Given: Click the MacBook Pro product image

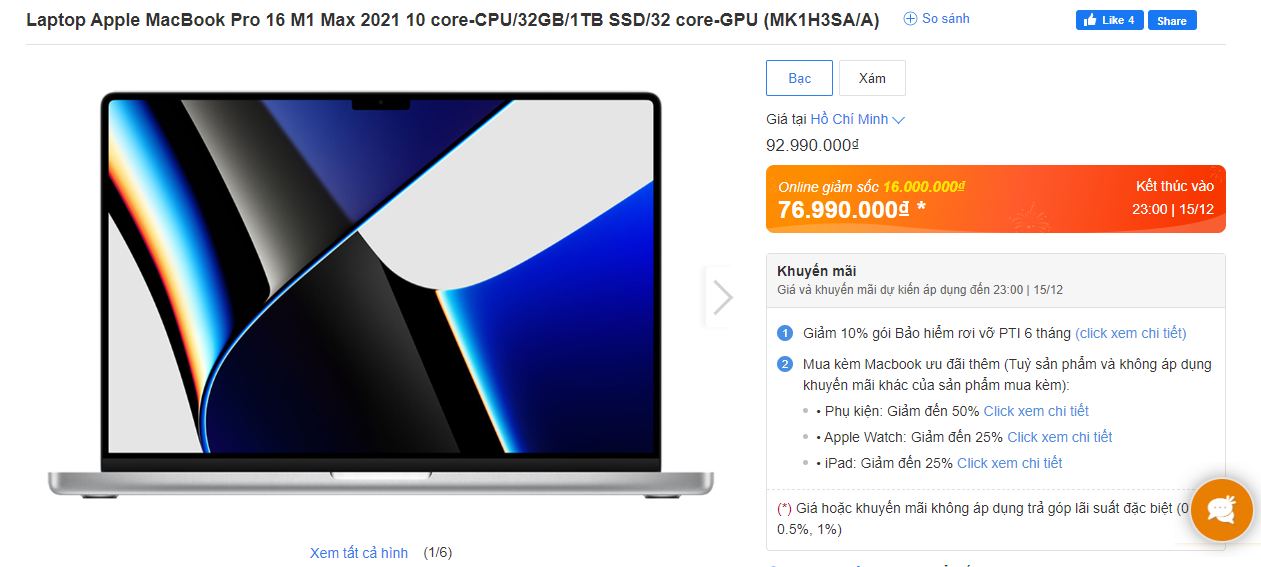Looking at the screenshot, I should 381,295.
